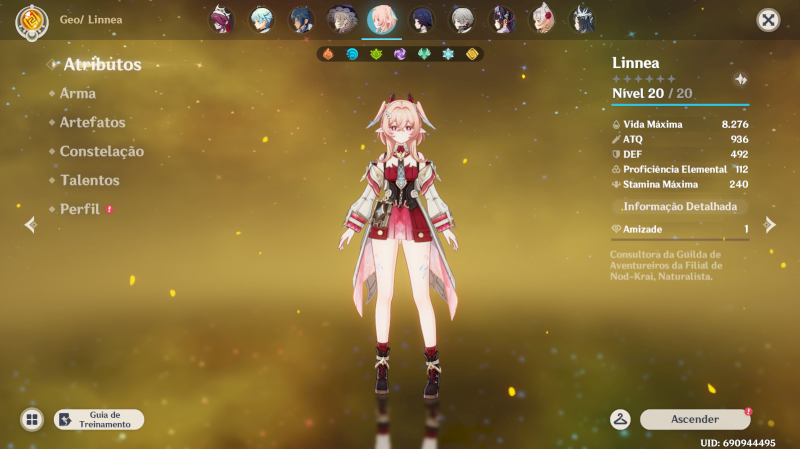
Task: Select the dark-haired character with pink flowers
Action: click(502, 19)
